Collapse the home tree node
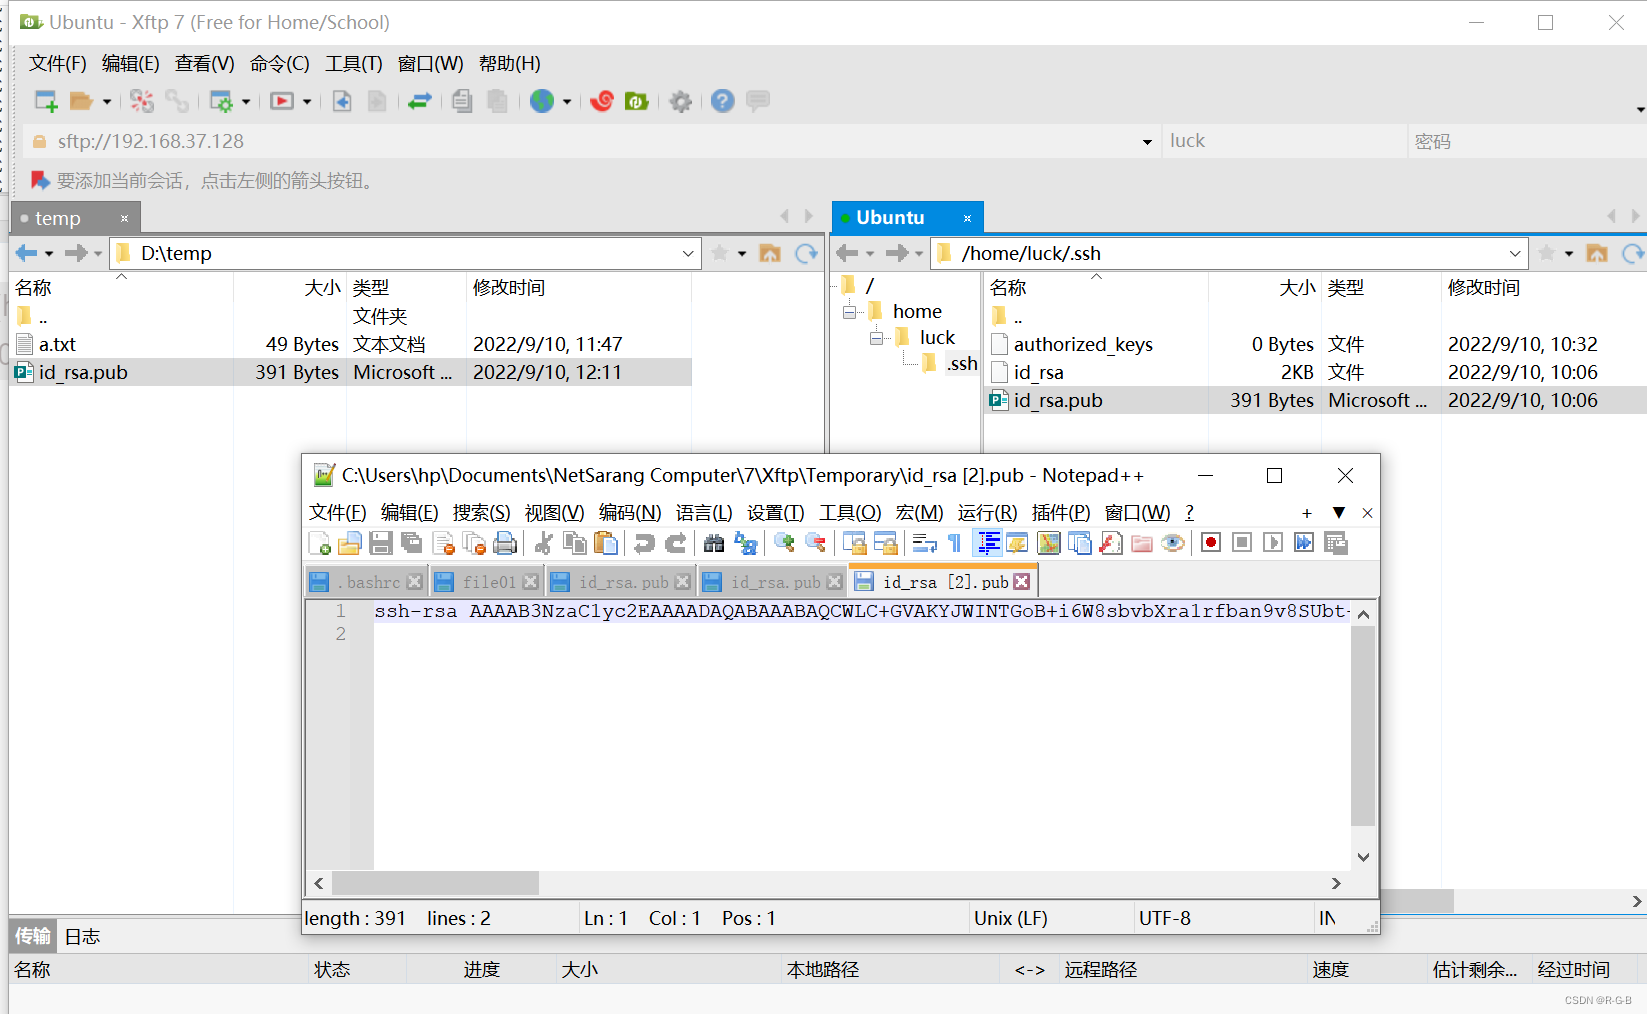This screenshot has height=1014, width=1647. [x=850, y=312]
